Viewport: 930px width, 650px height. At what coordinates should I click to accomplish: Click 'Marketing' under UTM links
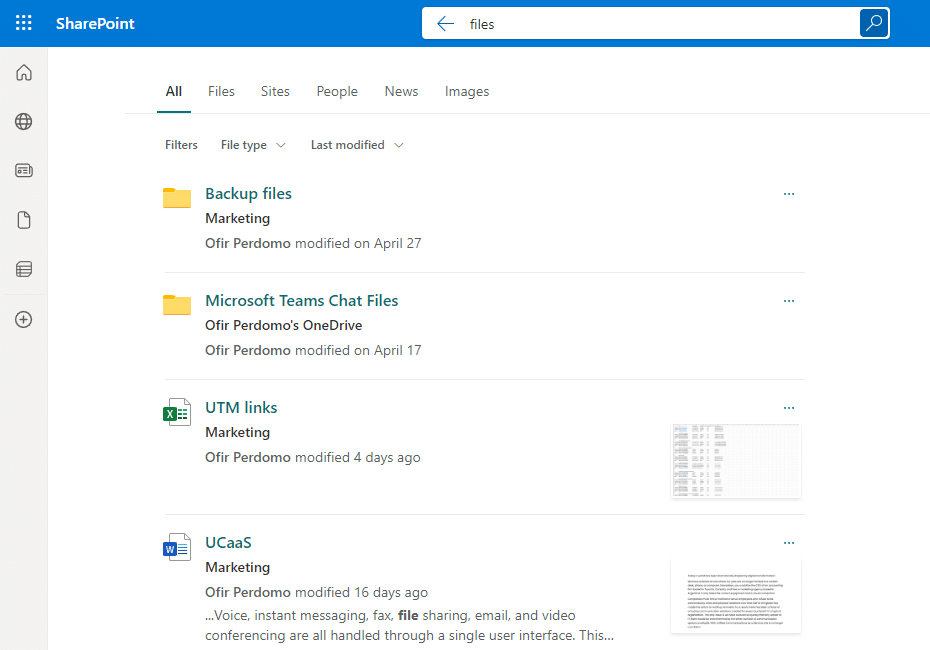pyautogui.click(x=237, y=432)
